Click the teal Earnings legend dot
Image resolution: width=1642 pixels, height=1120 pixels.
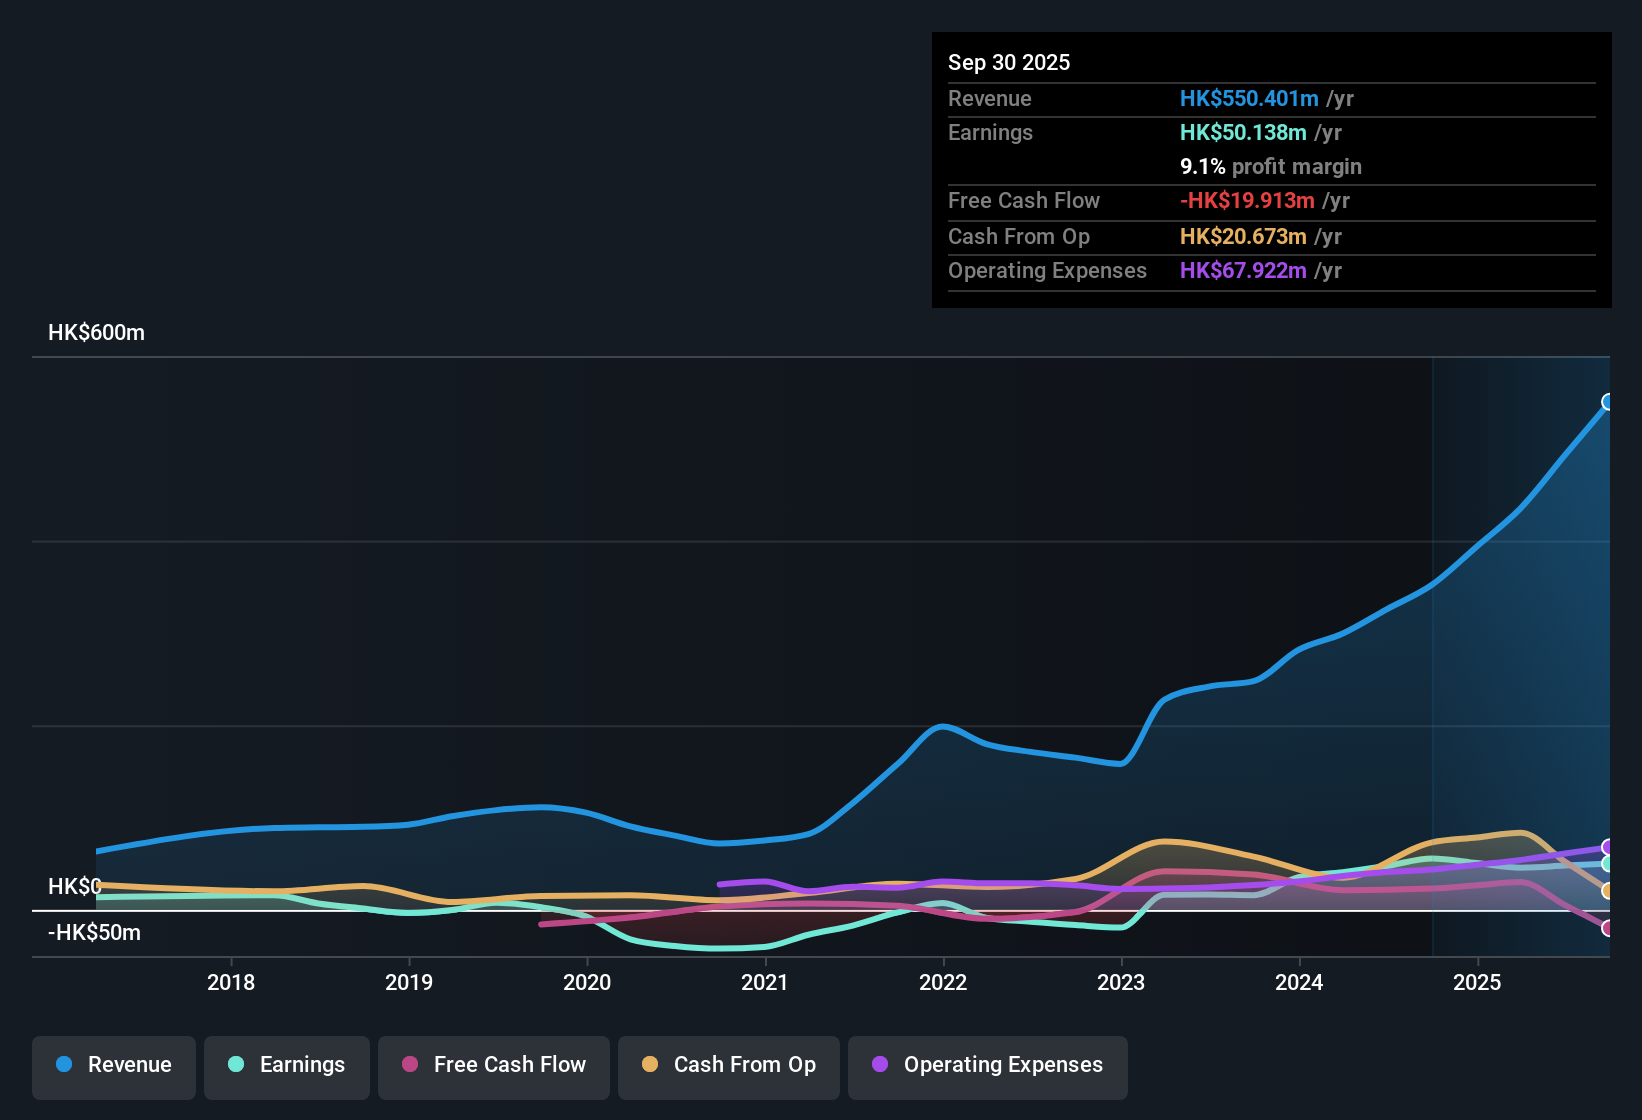[236, 1065]
